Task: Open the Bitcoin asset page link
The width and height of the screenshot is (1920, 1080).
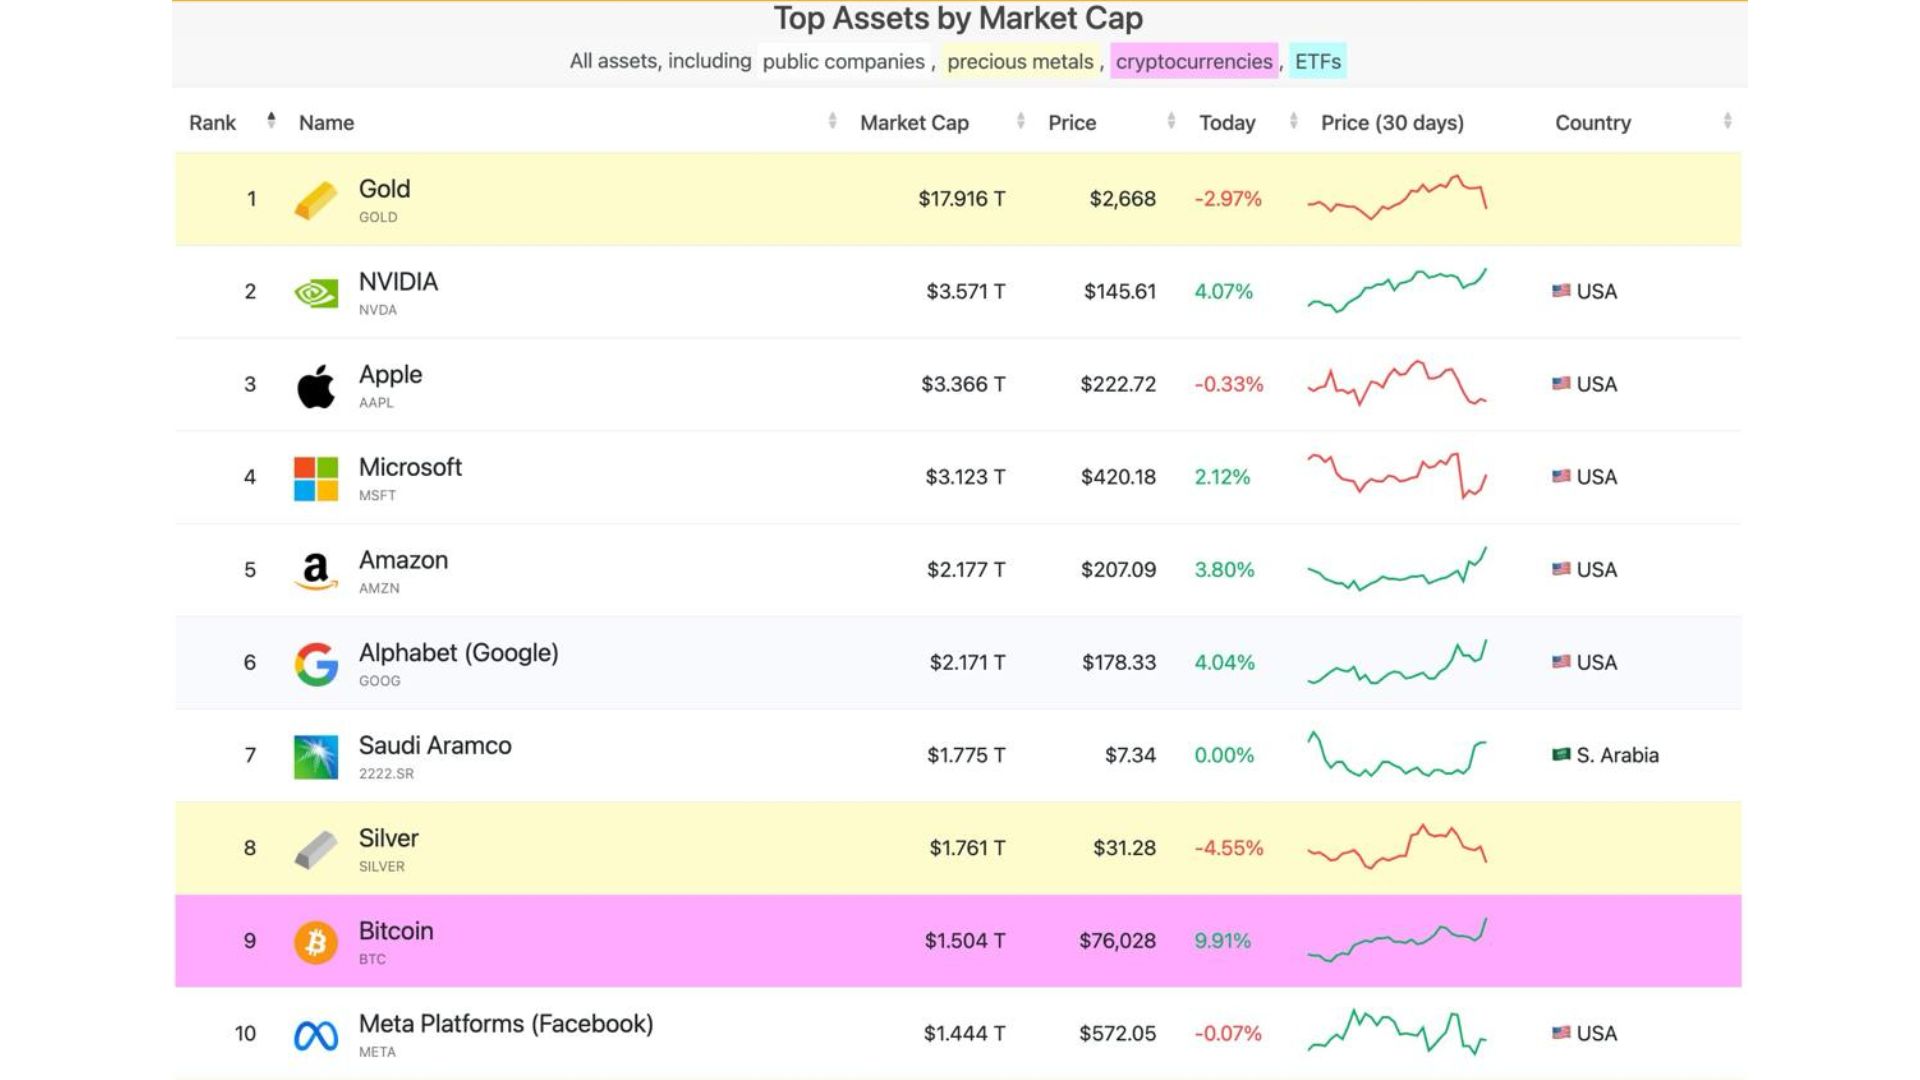Action: (x=396, y=930)
